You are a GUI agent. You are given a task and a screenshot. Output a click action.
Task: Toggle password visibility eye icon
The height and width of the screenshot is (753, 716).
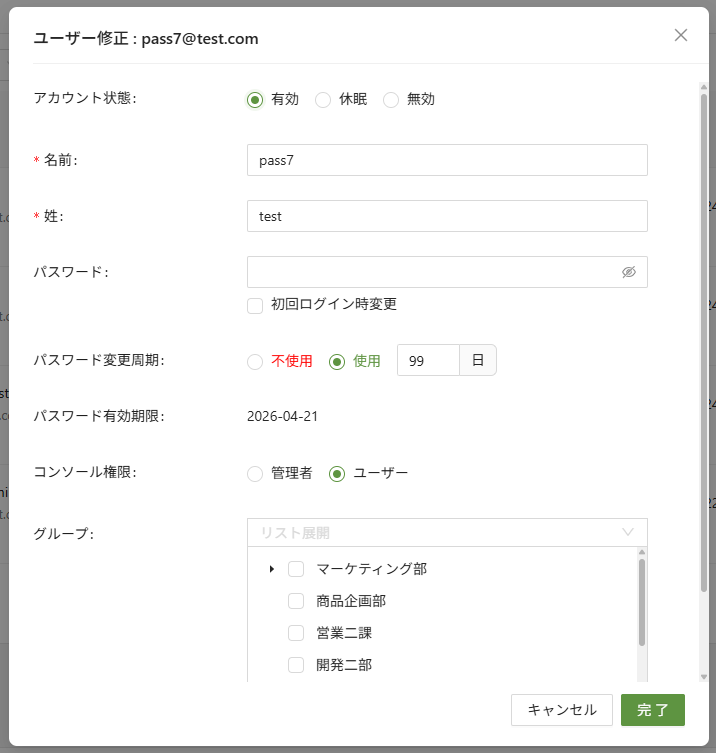click(628, 272)
